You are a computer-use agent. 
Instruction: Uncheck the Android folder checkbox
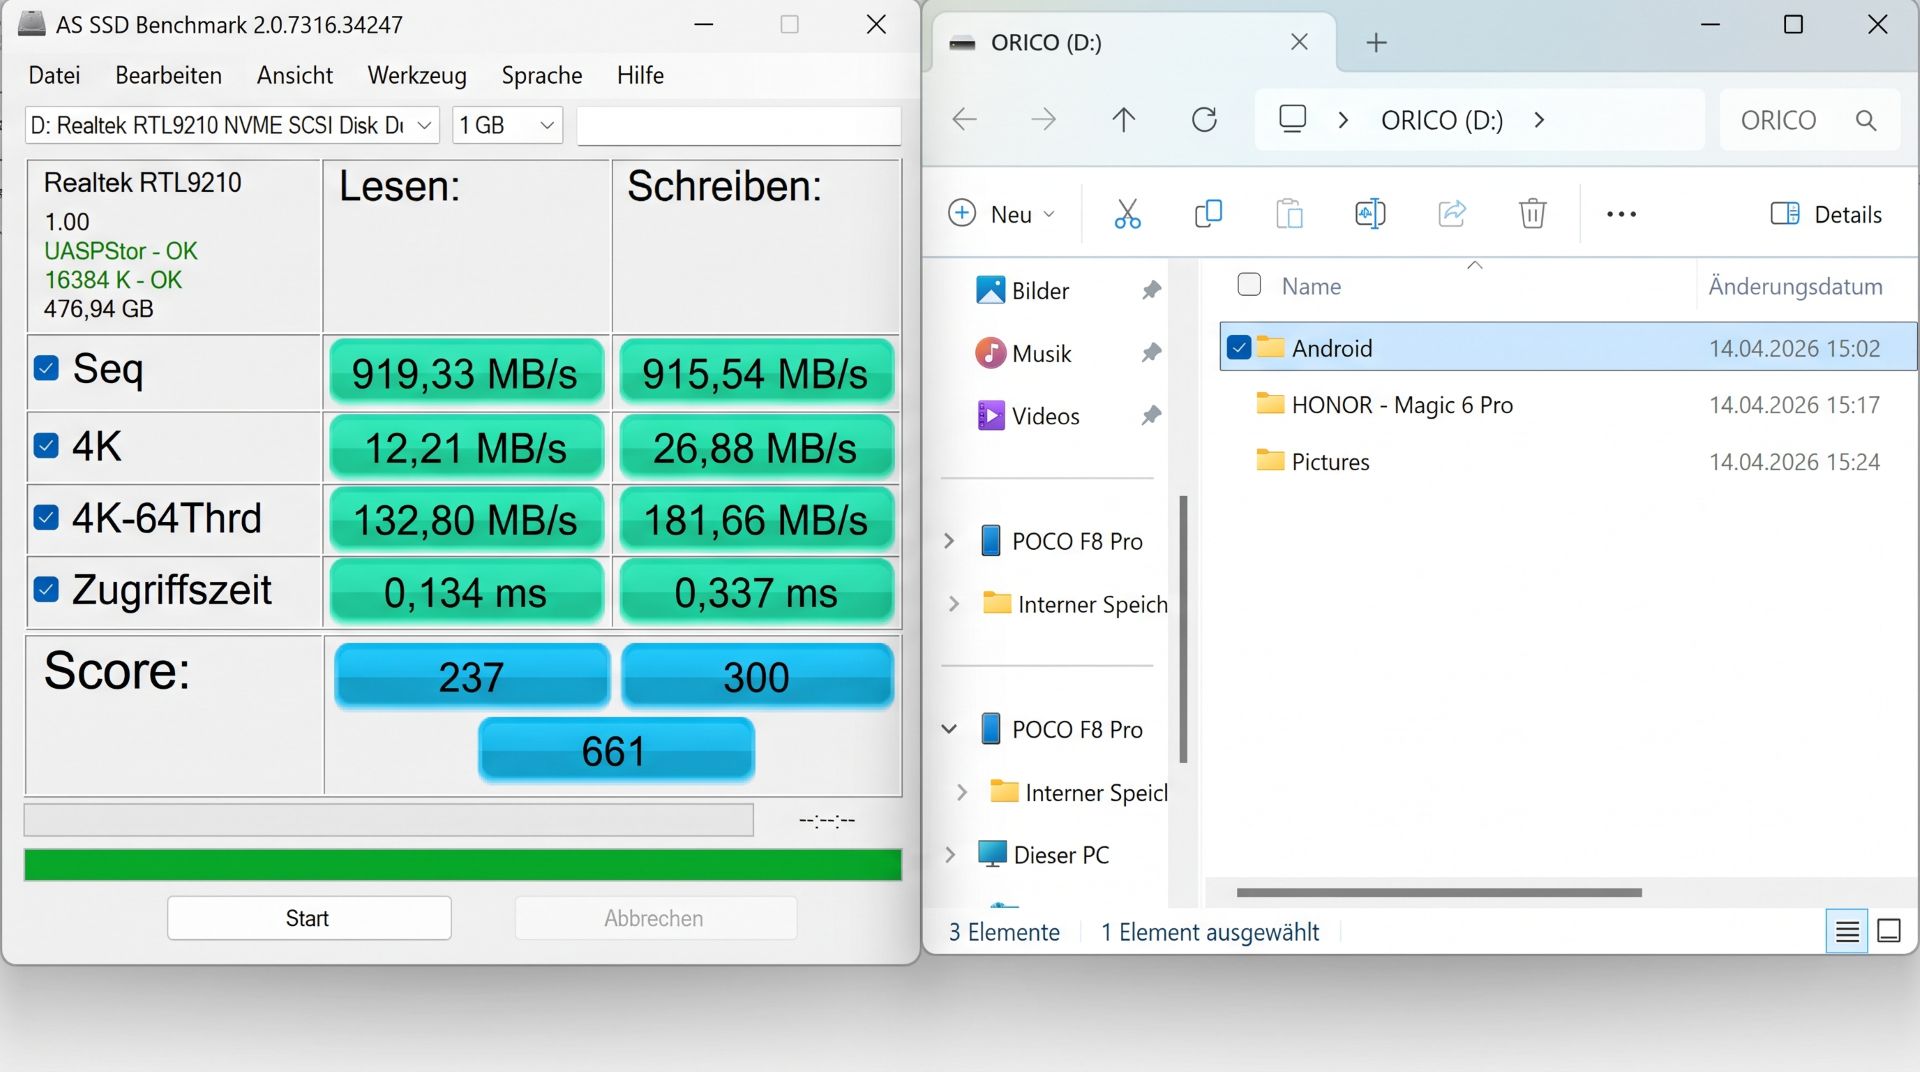(x=1239, y=347)
